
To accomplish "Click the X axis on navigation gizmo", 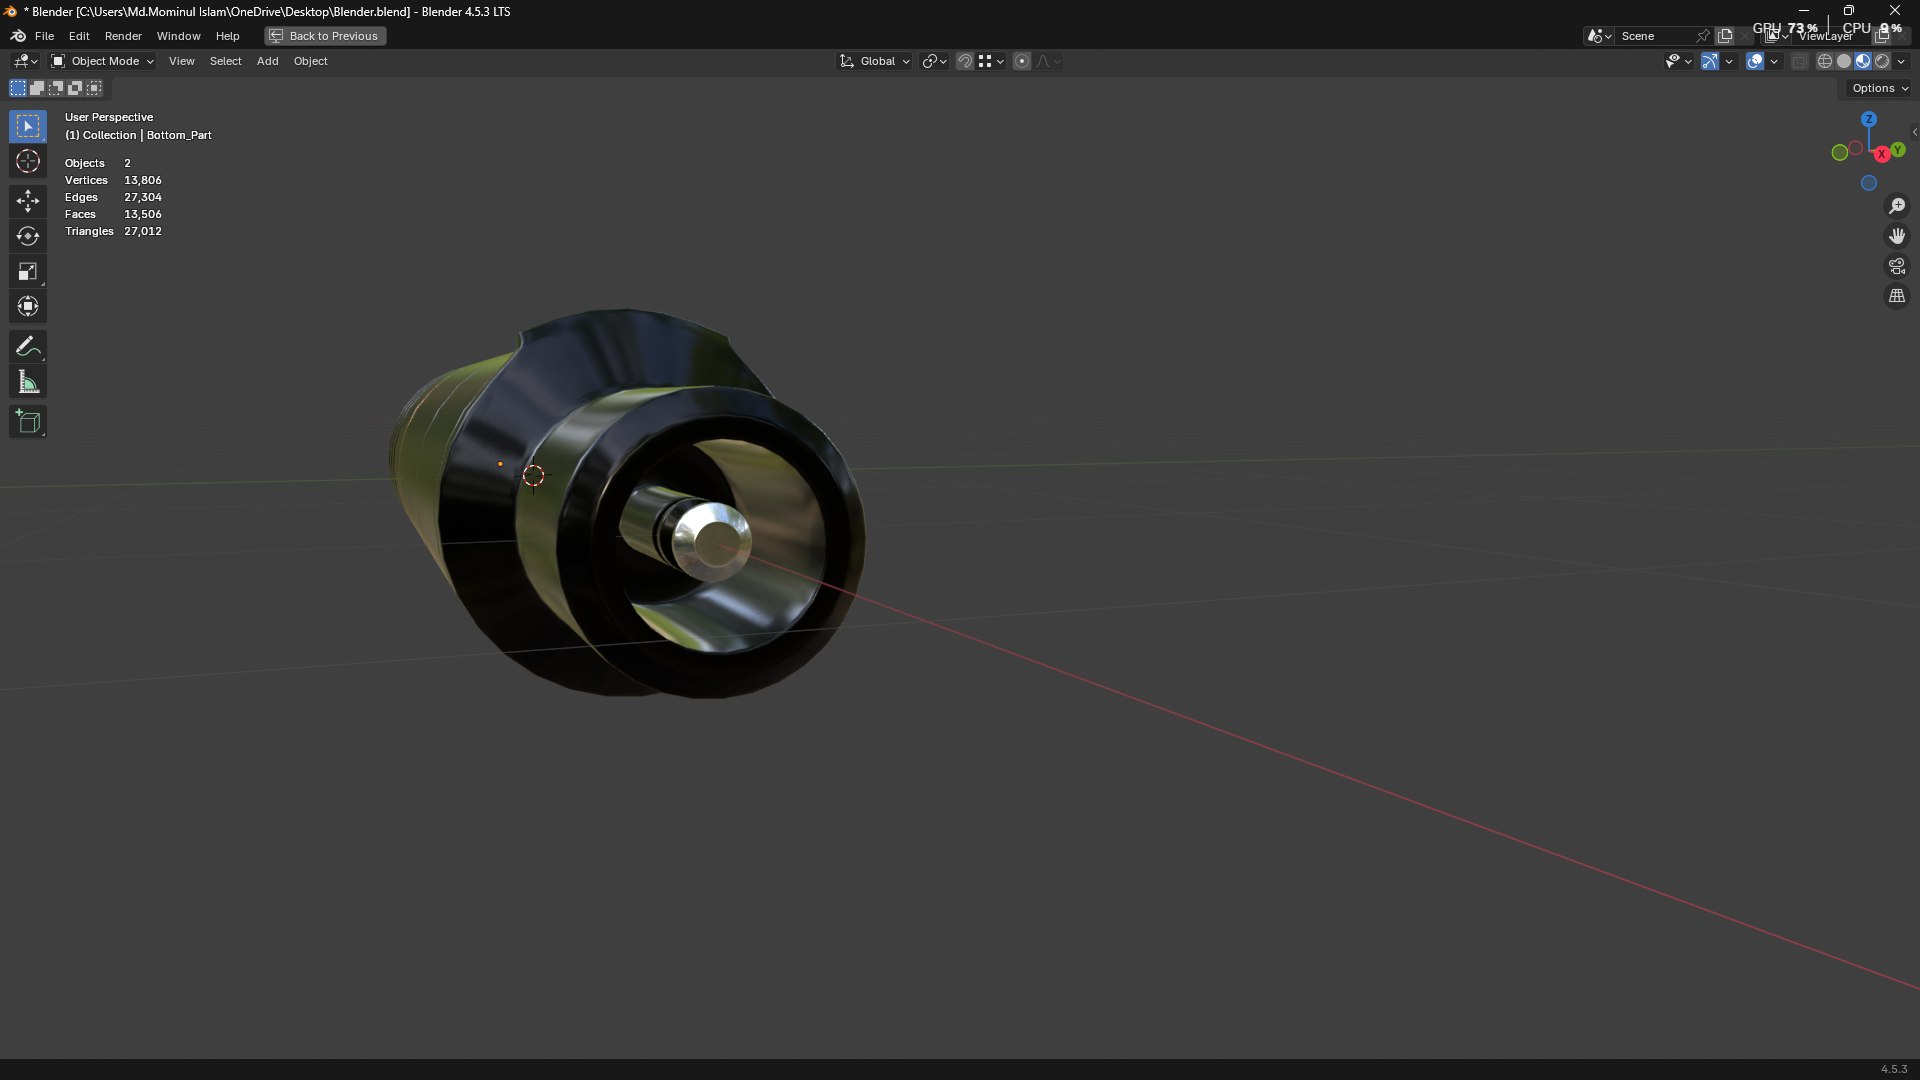I will [1882, 154].
